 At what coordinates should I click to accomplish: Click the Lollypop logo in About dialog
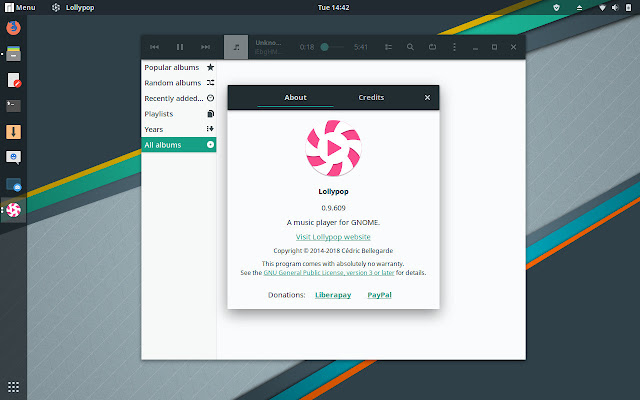click(x=333, y=148)
